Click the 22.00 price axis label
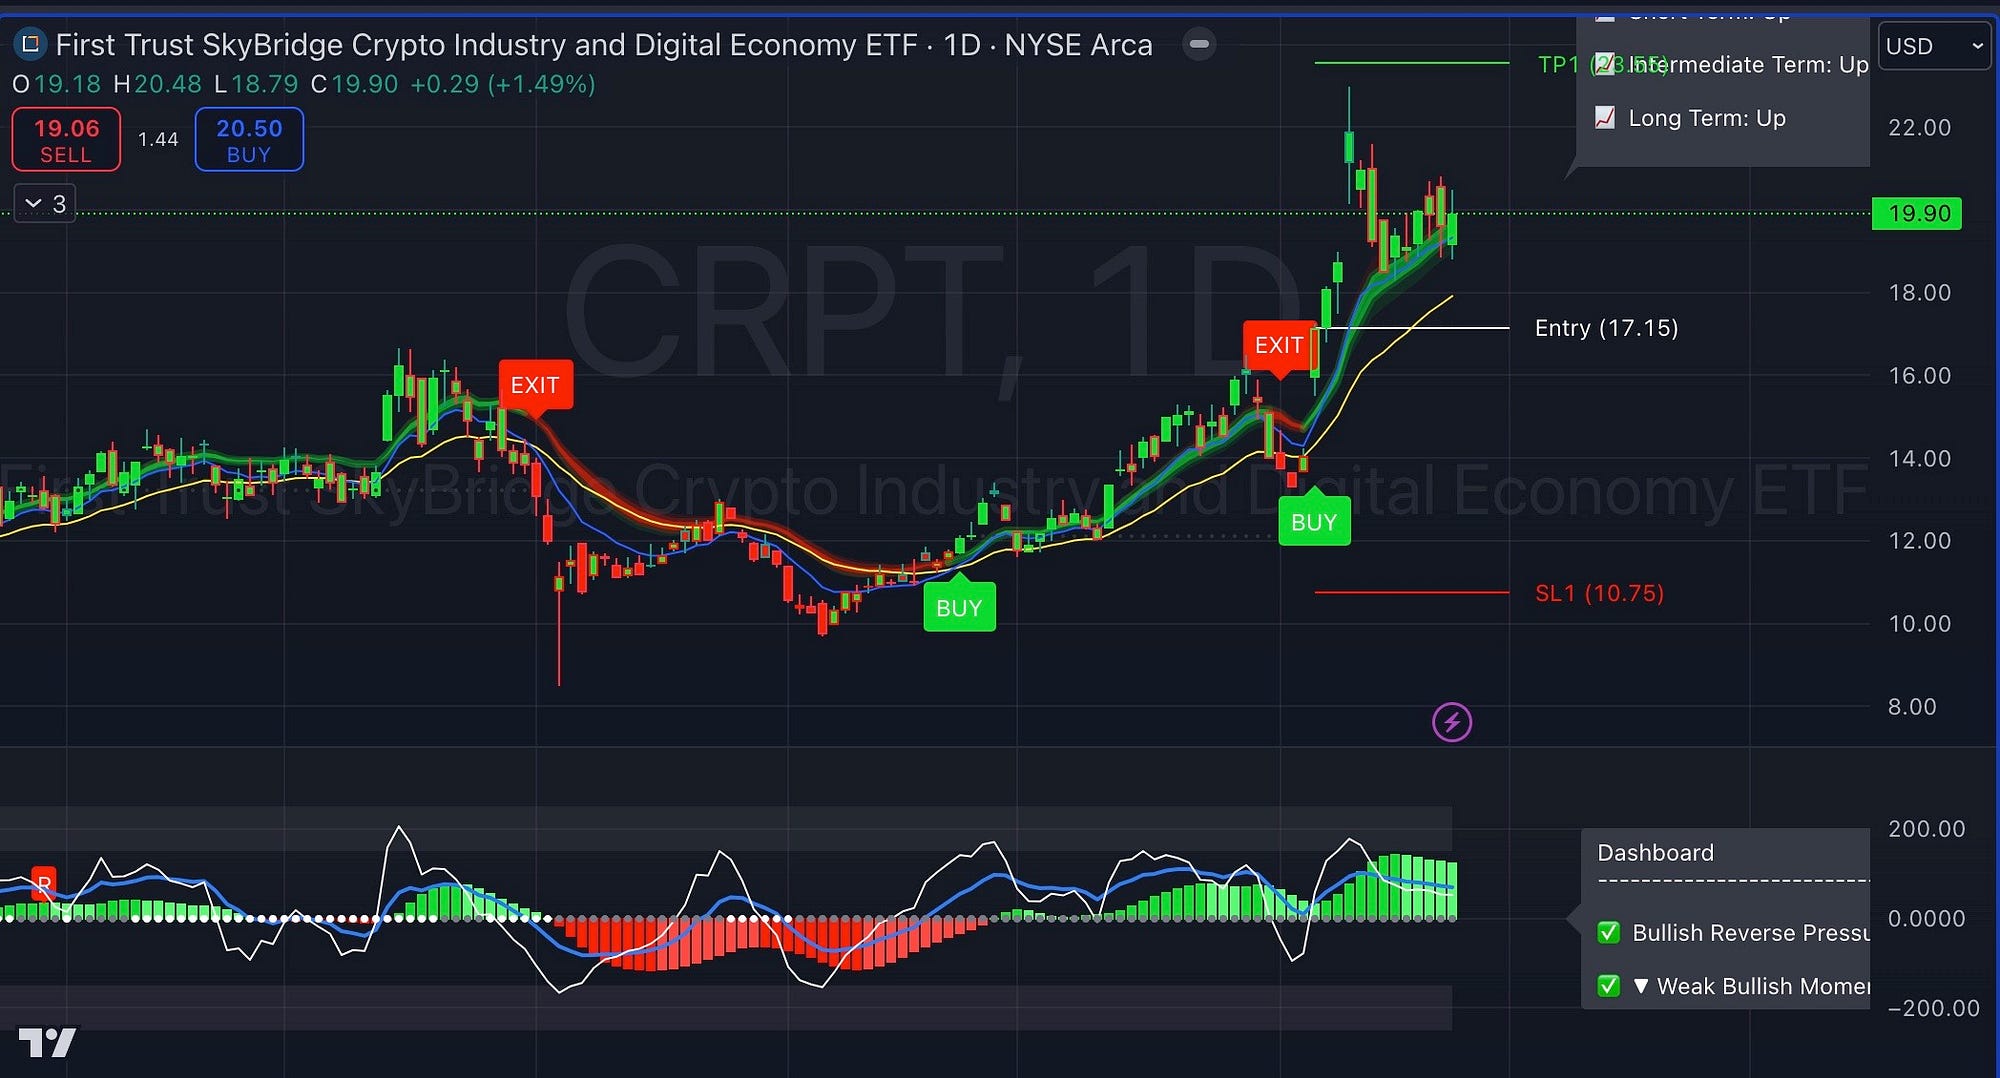The height and width of the screenshot is (1078, 2000). (1919, 128)
